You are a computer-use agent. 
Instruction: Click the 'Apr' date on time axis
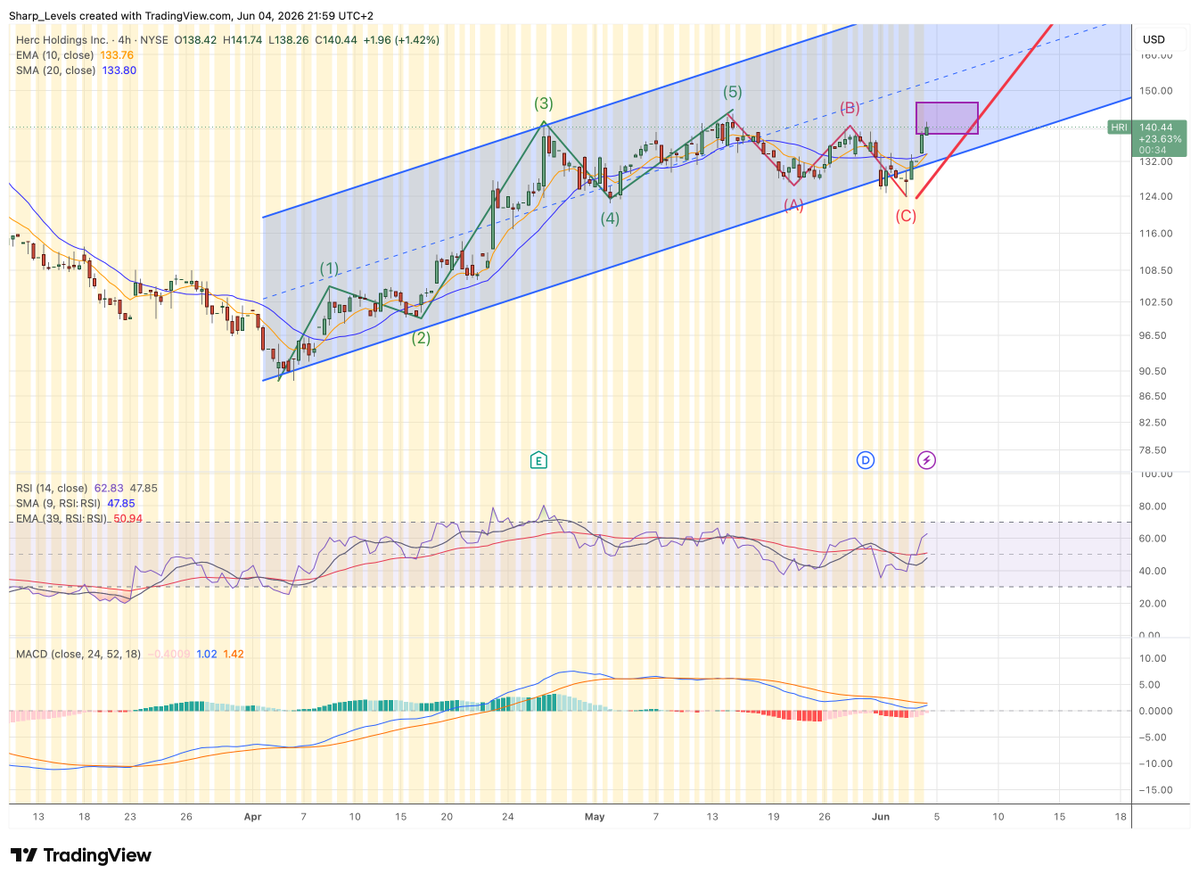pos(252,816)
